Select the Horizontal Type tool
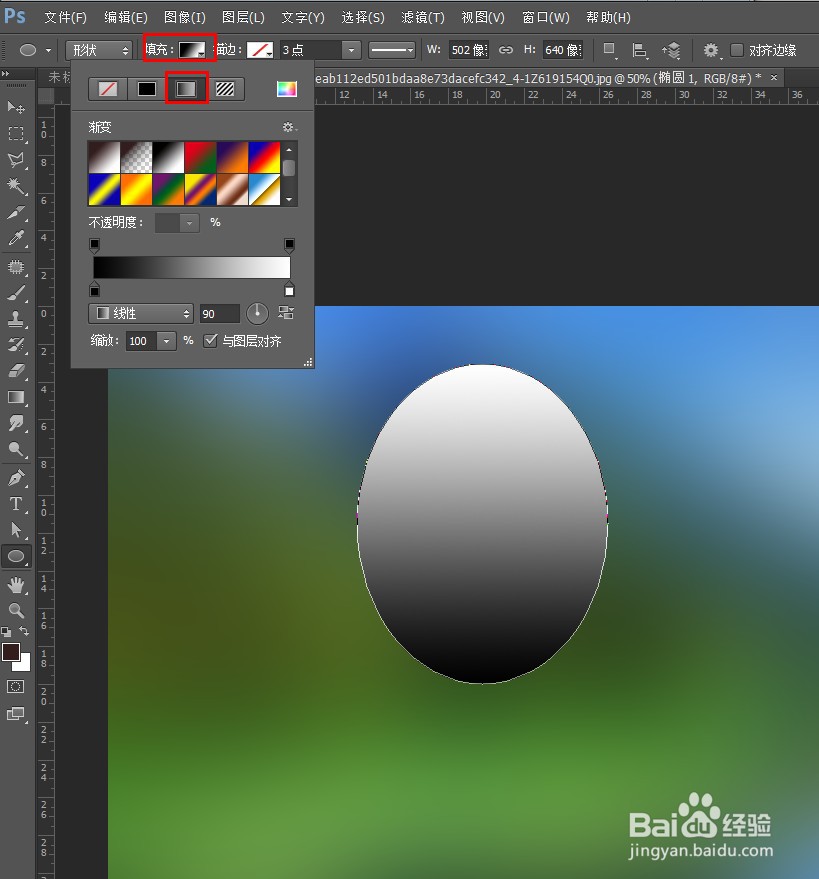Image resolution: width=819 pixels, height=879 pixels. pyautogui.click(x=16, y=504)
